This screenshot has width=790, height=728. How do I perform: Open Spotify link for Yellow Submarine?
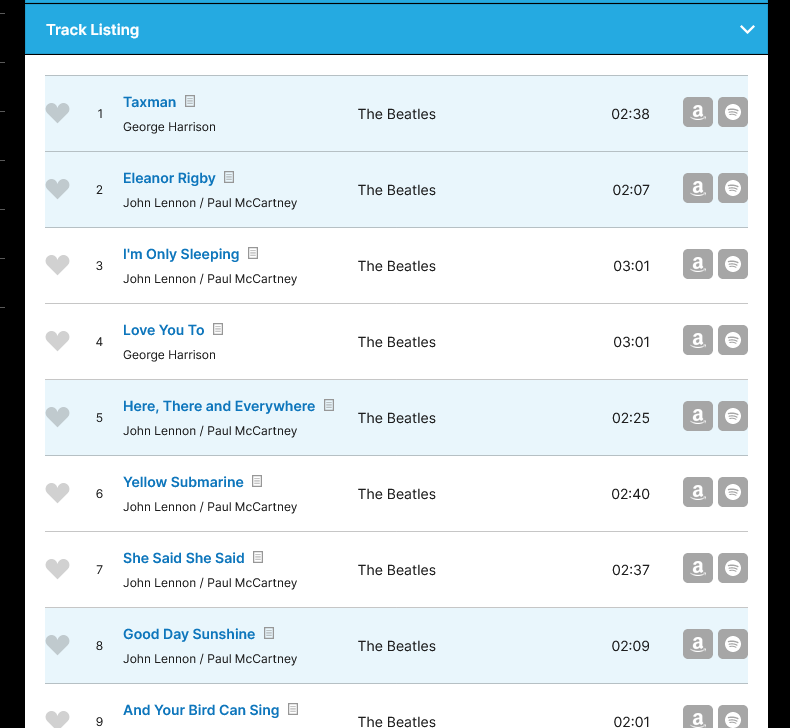coord(733,493)
